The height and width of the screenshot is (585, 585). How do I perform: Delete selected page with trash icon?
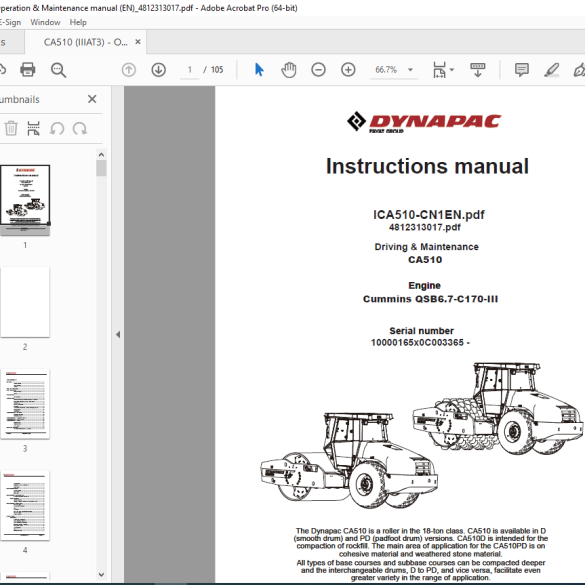pyautogui.click(x=11, y=128)
